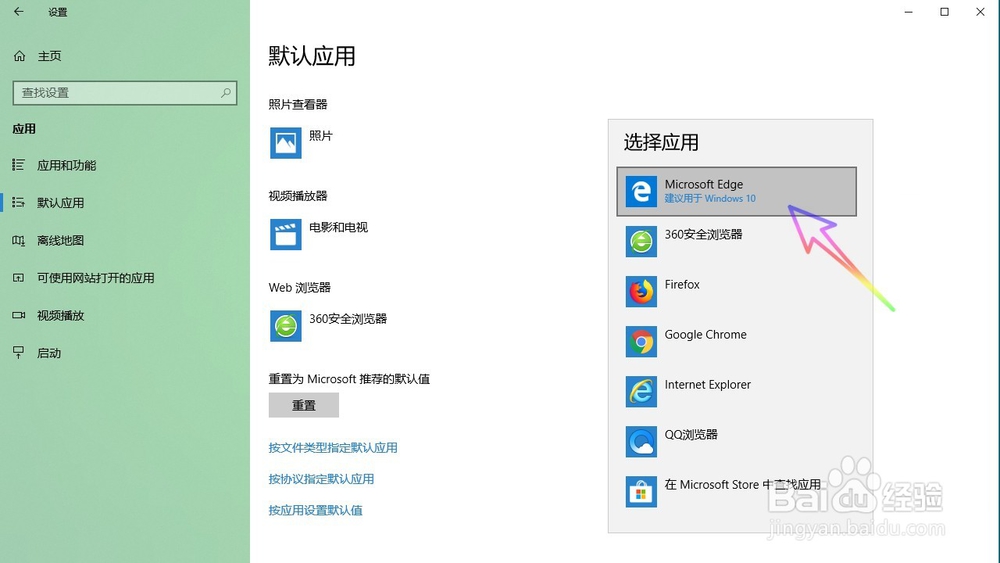Image resolution: width=1000 pixels, height=563 pixels.
Task: Click the 默认应用 sidebar icon
Action: pyautogui.click(x=18, y=203)
